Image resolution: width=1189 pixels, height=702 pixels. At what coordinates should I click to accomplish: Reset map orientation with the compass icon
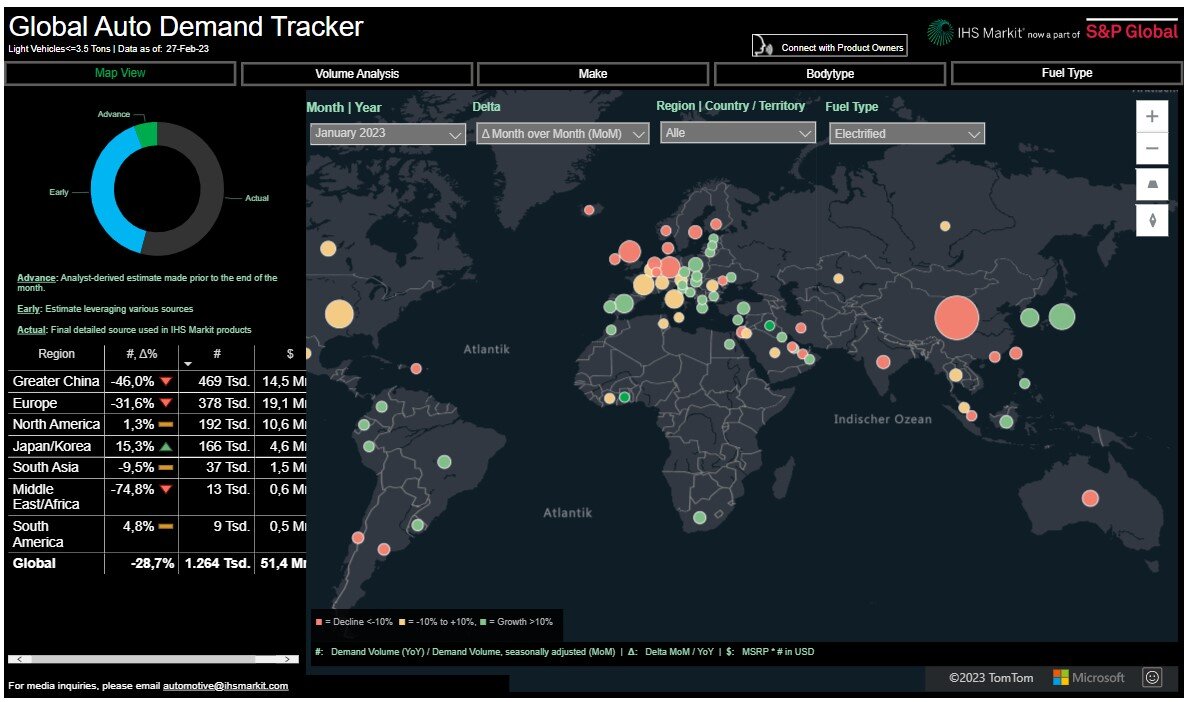pyautogui.click(x=1152, y=220)
